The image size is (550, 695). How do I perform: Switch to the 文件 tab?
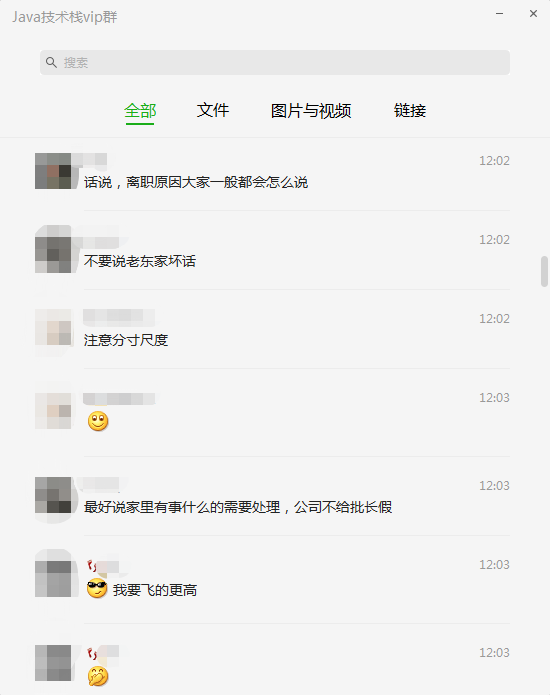point(213,110)
